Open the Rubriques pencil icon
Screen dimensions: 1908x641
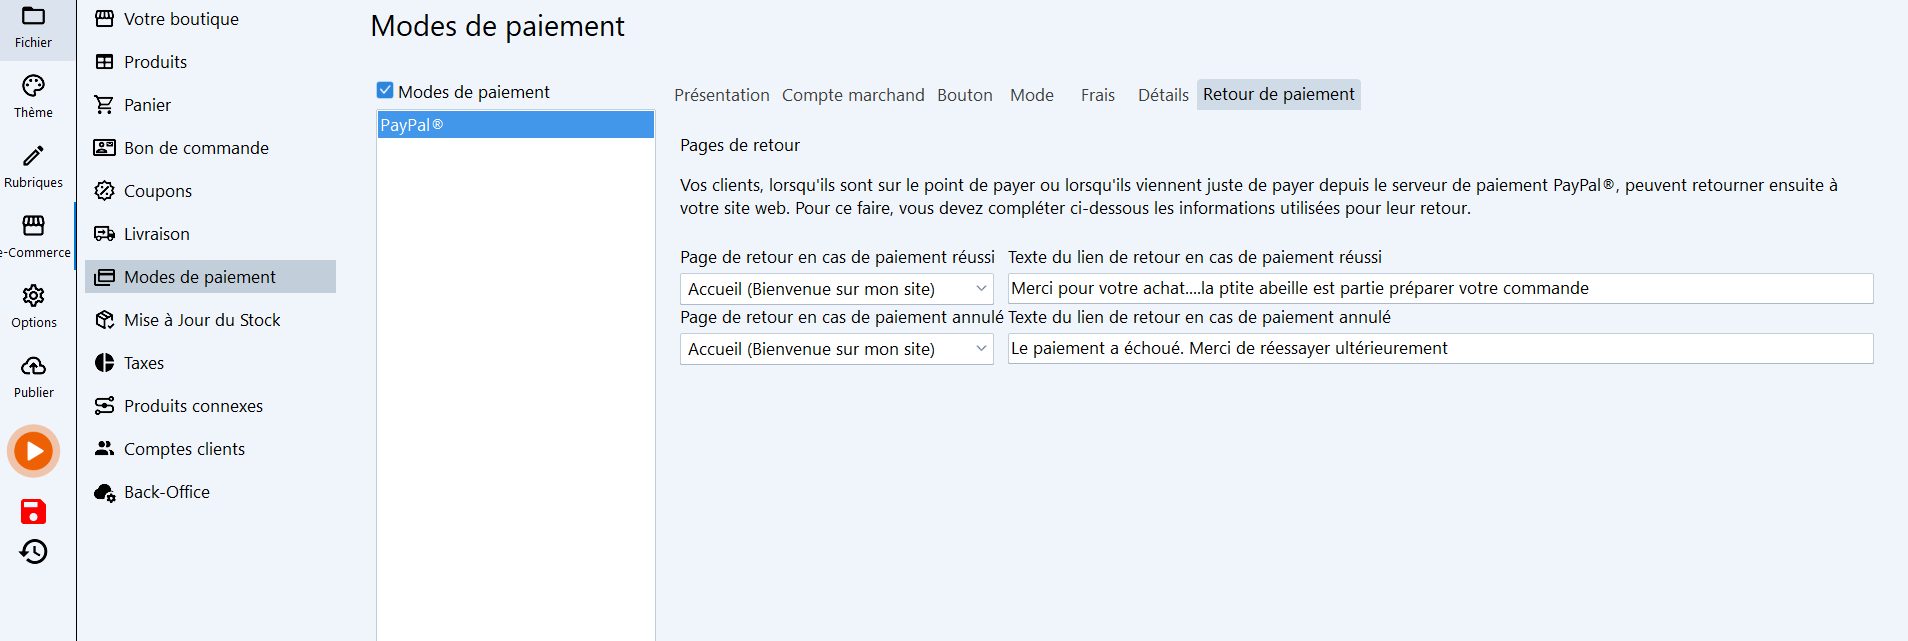(33, 156)
